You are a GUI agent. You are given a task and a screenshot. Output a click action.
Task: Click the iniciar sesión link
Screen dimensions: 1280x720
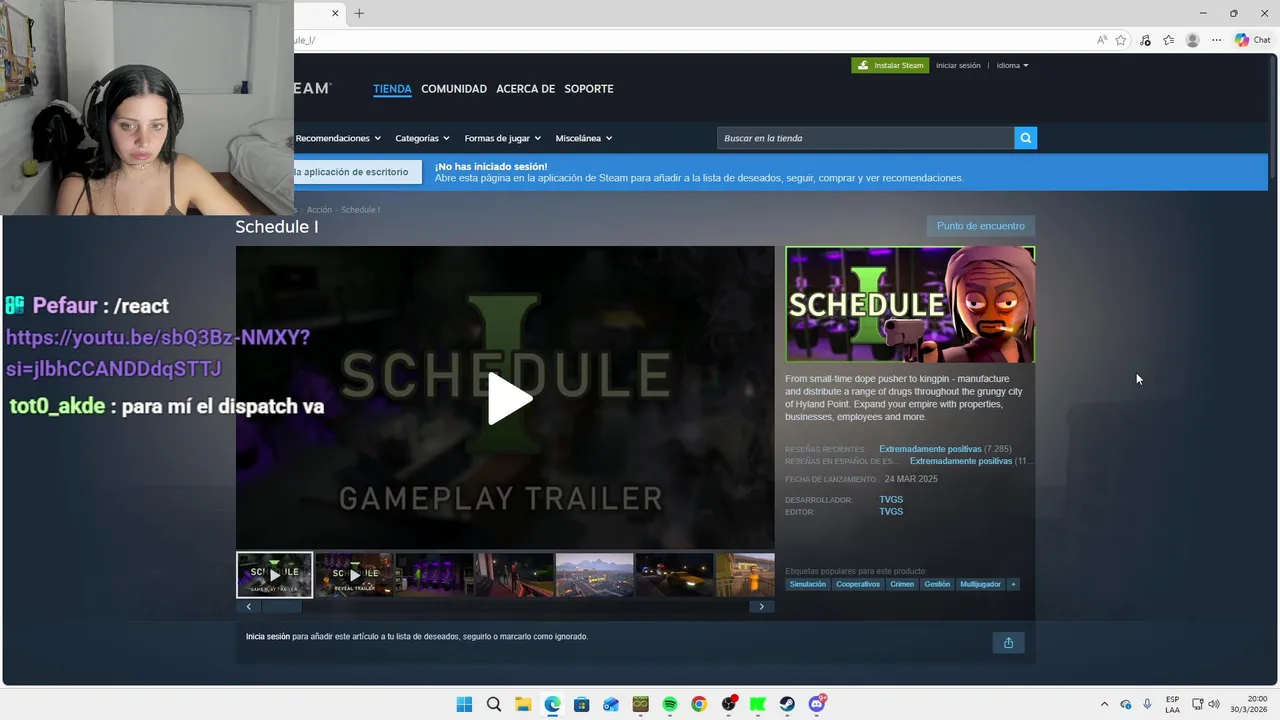(x=958, y=65)
